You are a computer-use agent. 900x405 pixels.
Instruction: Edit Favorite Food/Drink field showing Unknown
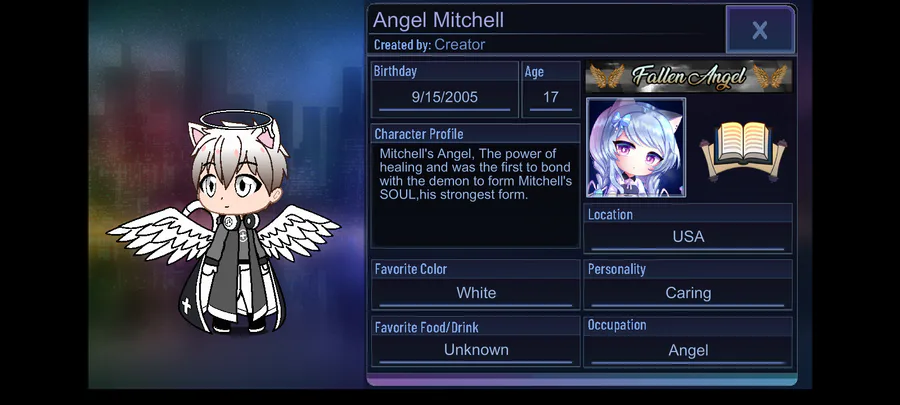pyautogui.click(x=476, y=350)
